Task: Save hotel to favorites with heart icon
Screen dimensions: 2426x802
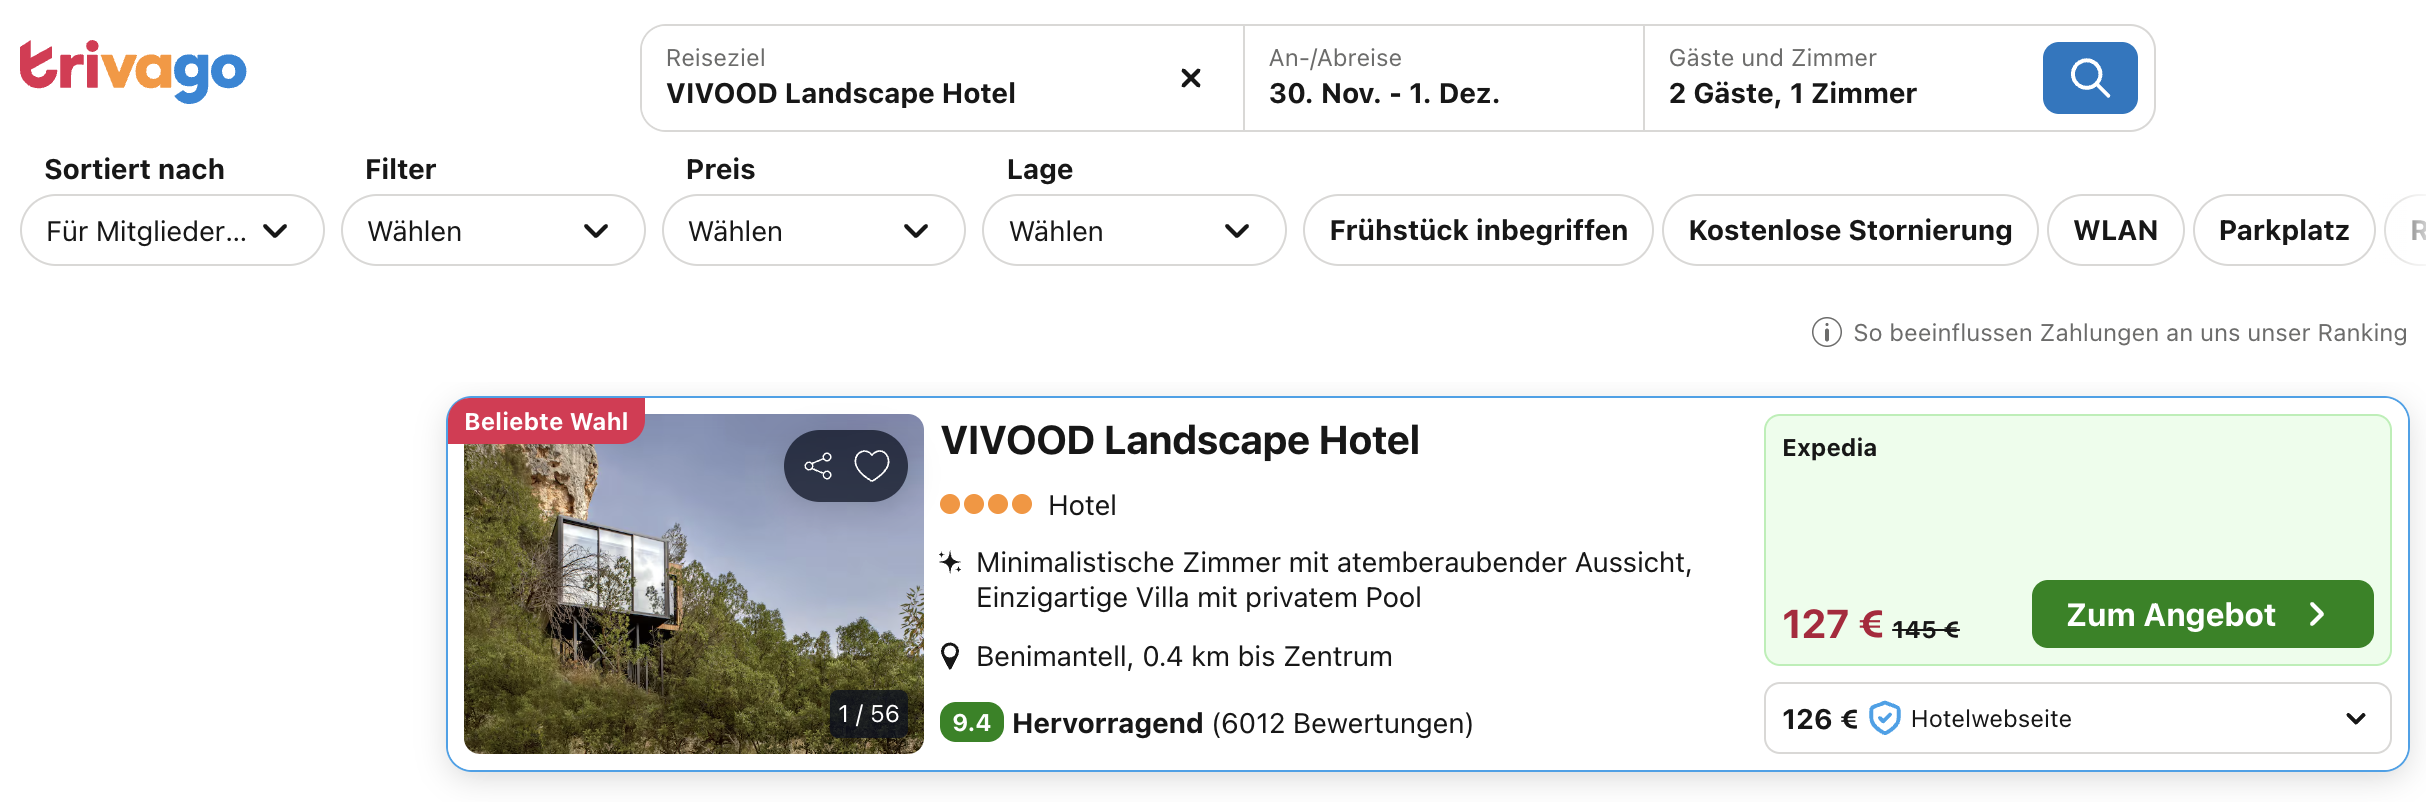Action: pyautogui.click(x=871, y=466)
